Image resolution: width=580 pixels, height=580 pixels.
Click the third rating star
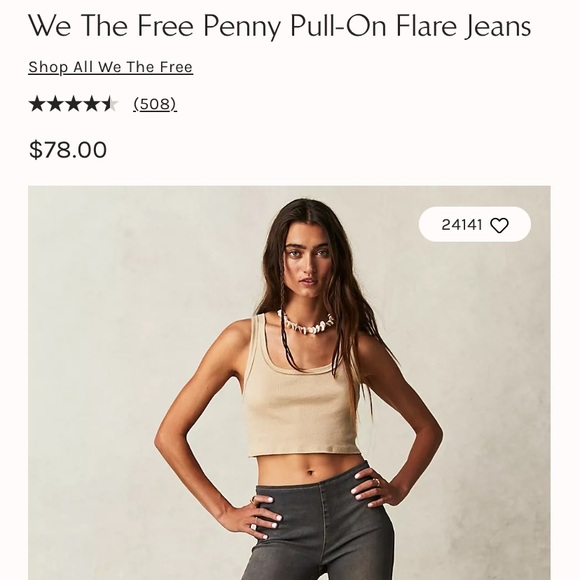coord(73,104)
